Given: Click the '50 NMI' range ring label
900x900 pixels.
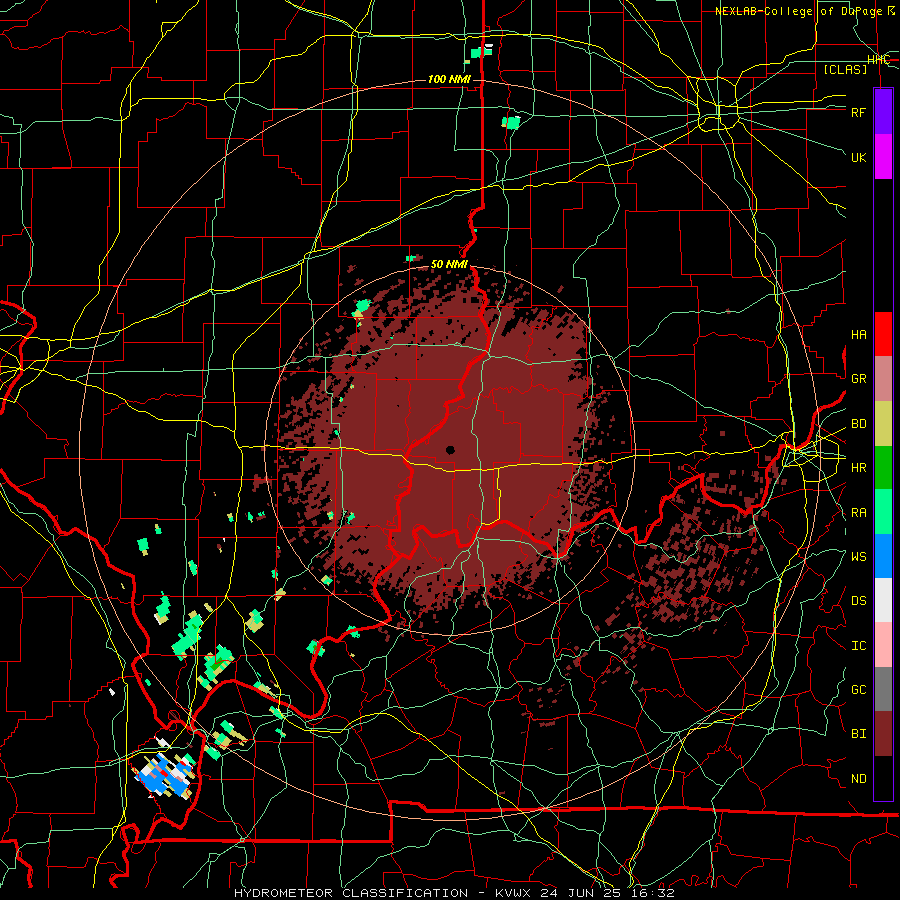Looking at the screenshot, I should pos(449,264).
